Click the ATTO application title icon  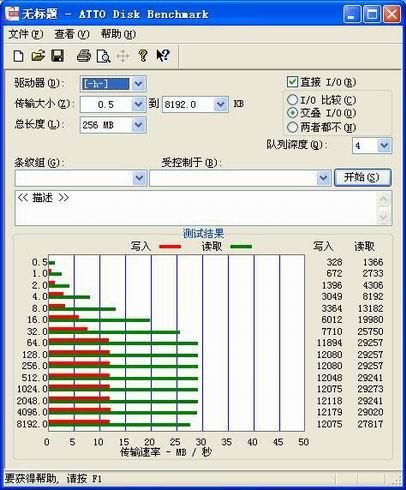[13, 14]
